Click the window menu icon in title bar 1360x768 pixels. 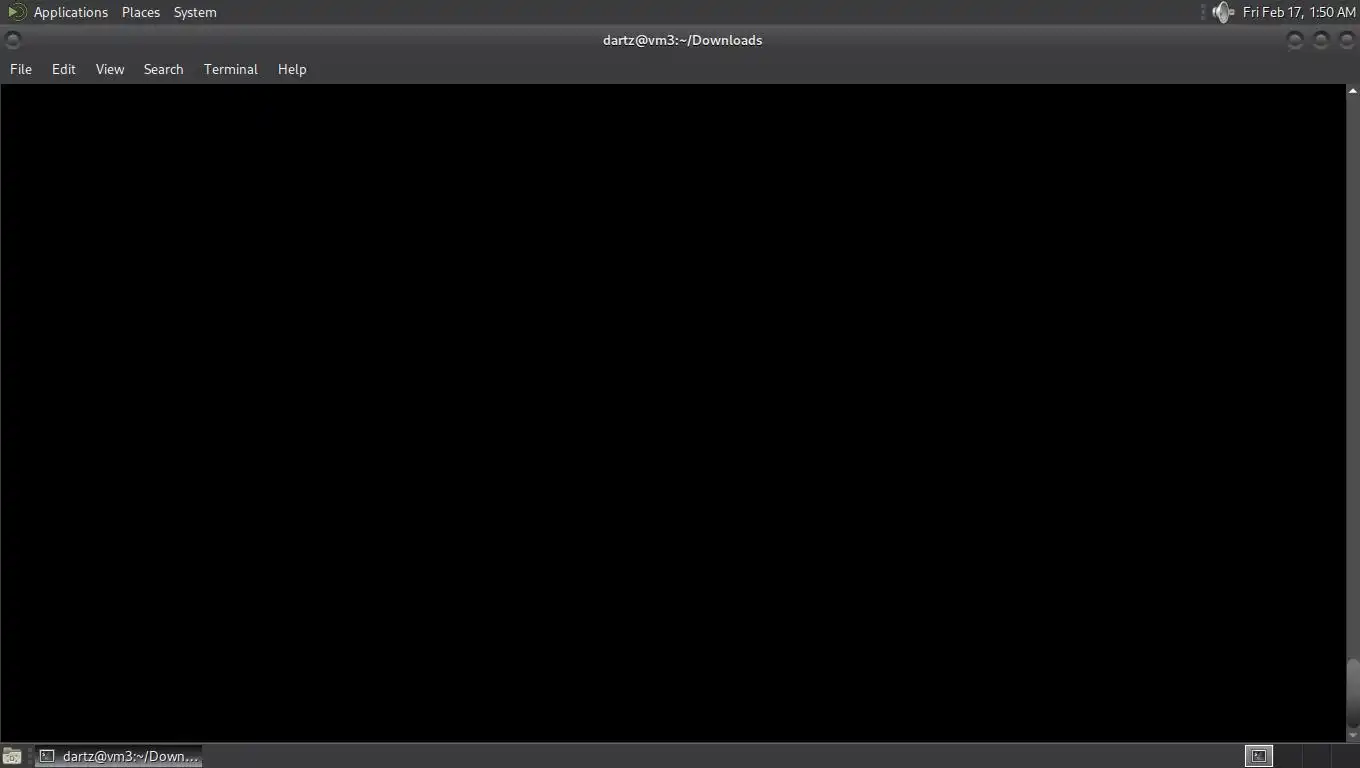click(12, 40)
